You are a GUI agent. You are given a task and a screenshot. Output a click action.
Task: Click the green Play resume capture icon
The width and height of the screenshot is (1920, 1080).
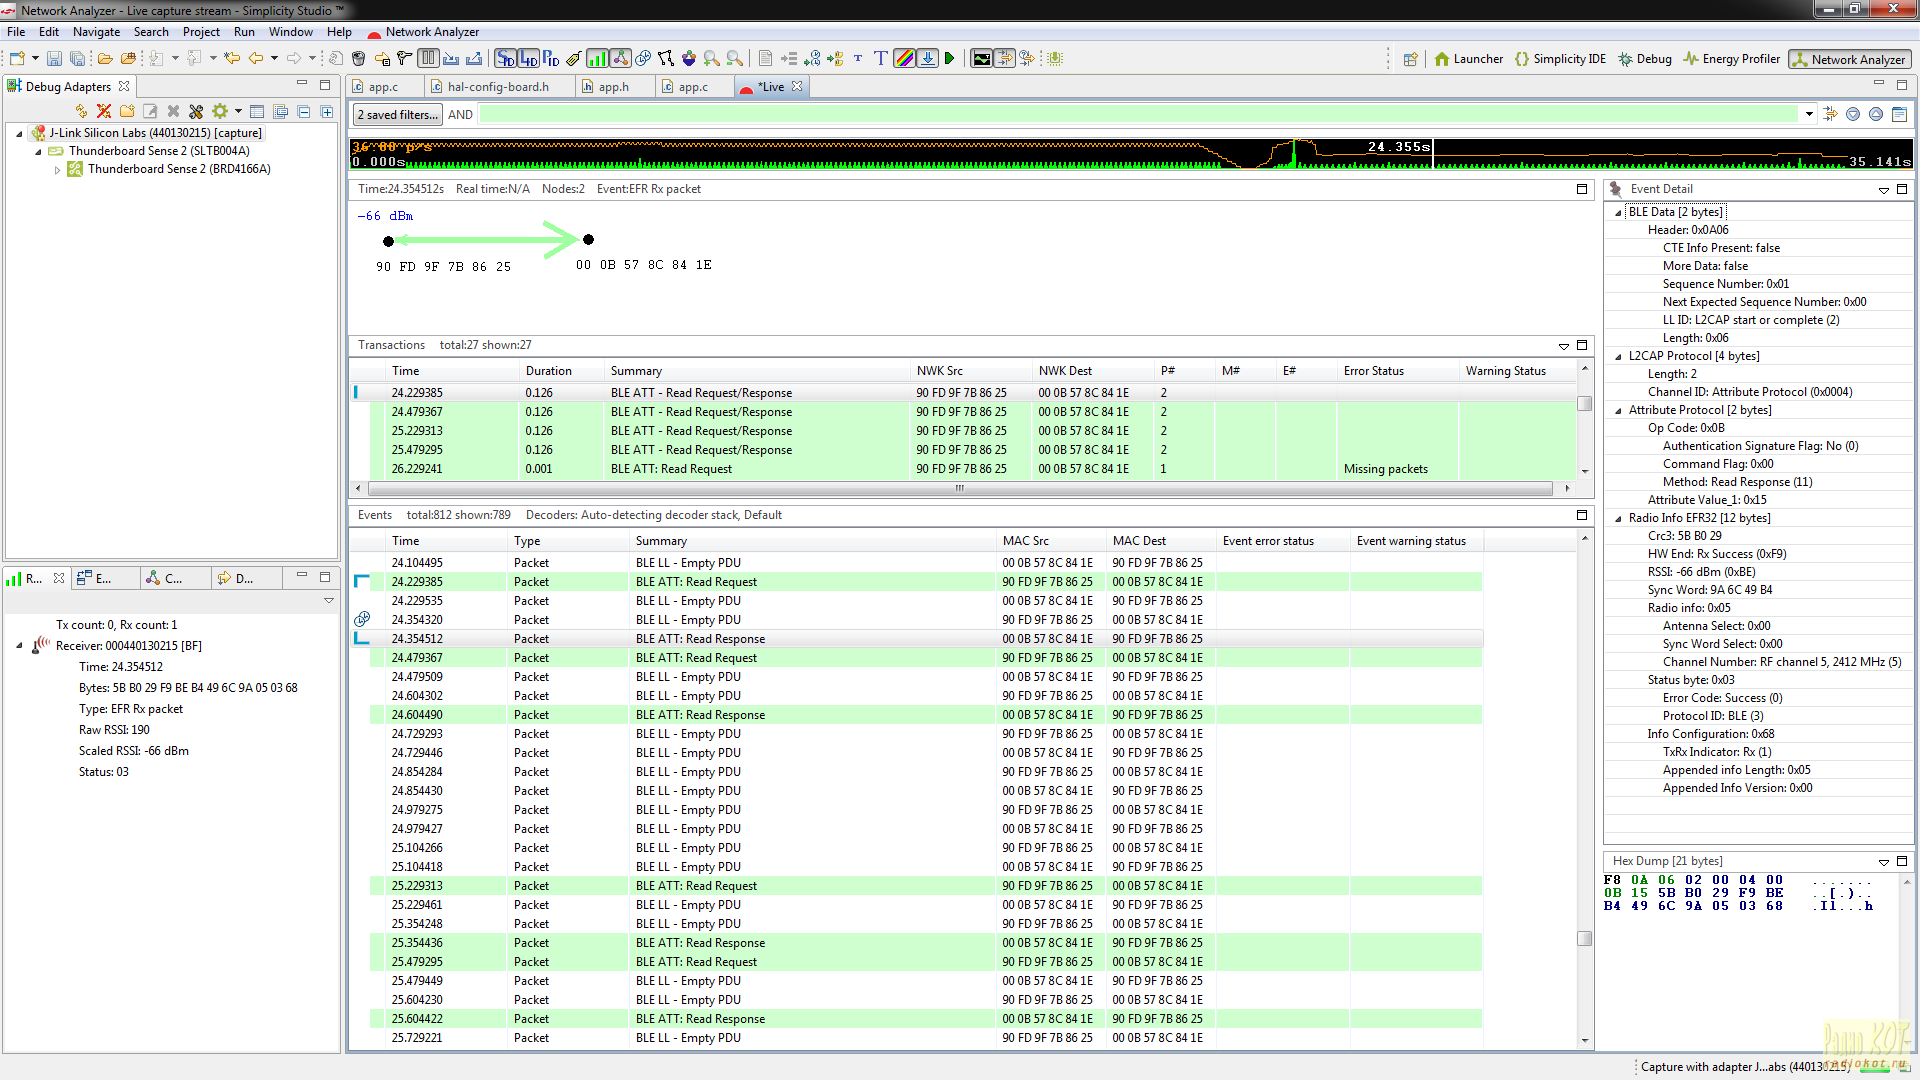(949, 59)
